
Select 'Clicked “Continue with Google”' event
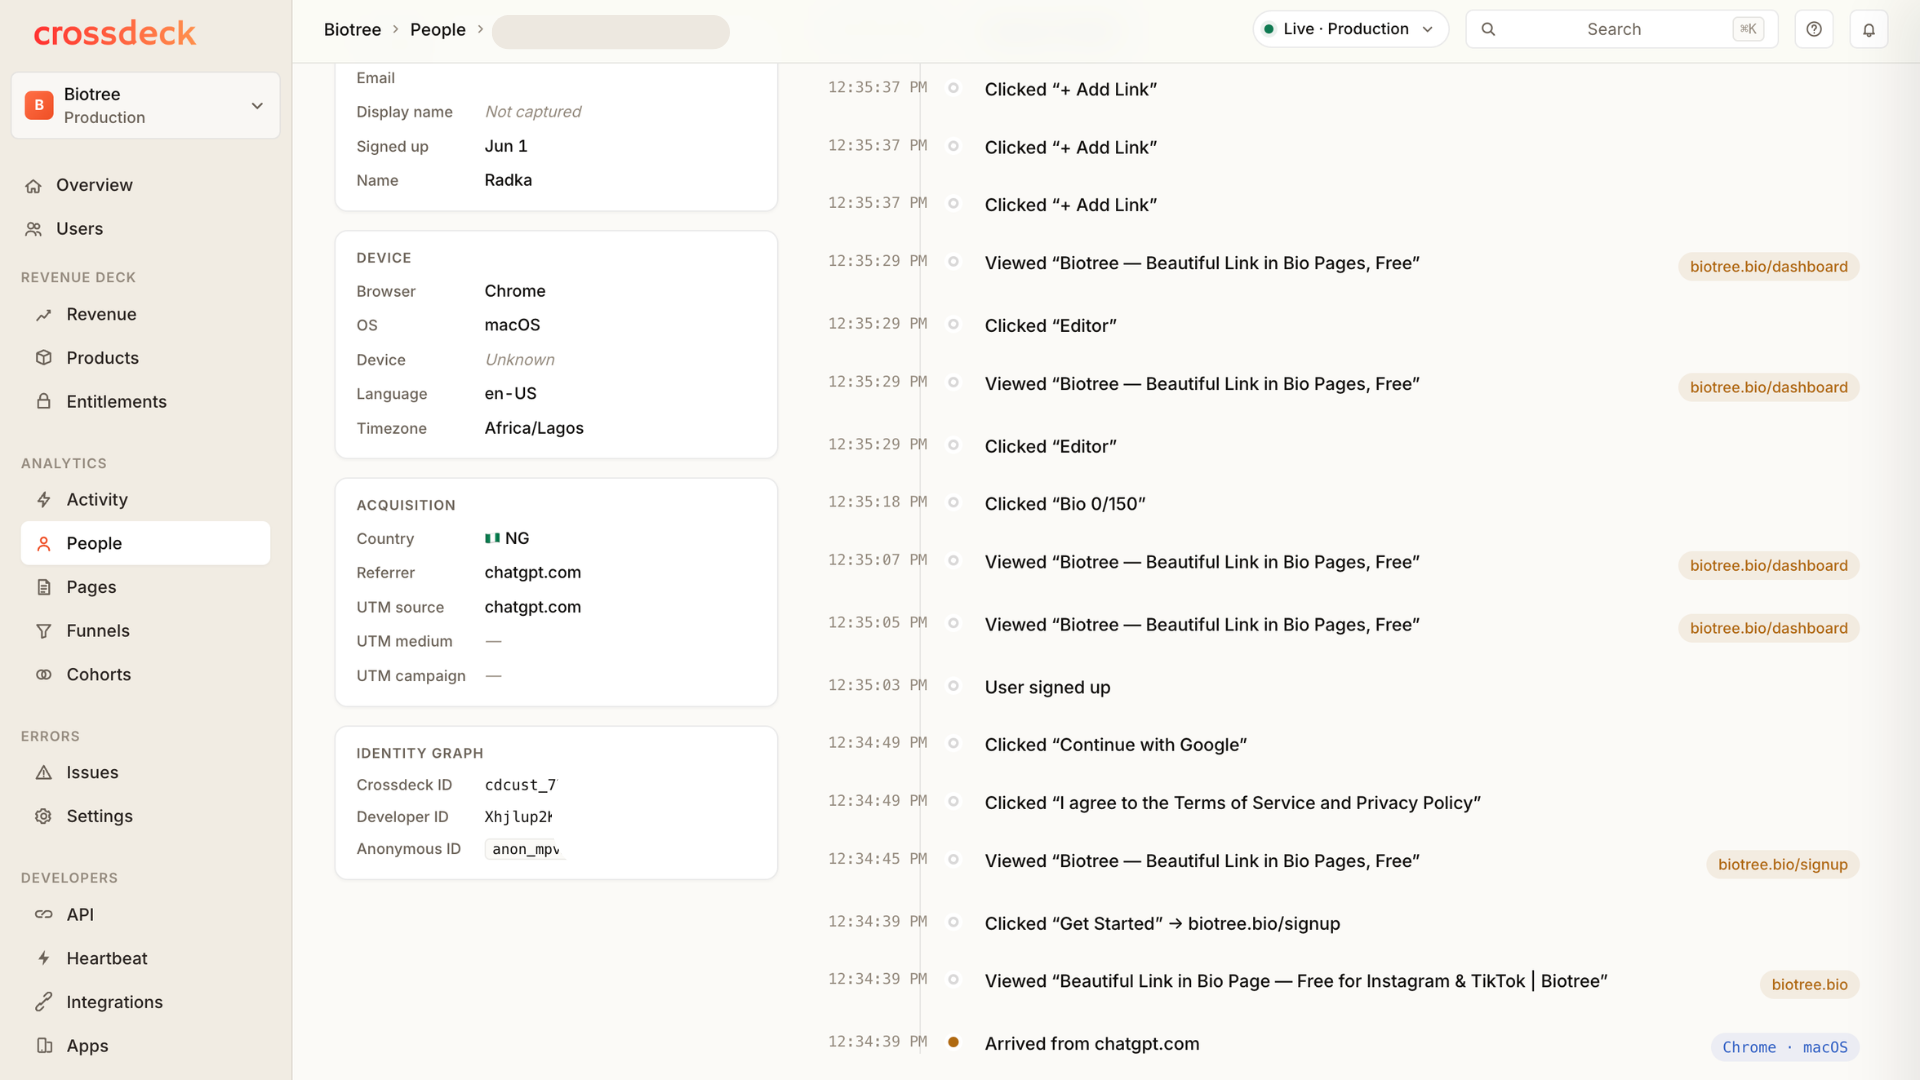click(x=1115, y=745)
